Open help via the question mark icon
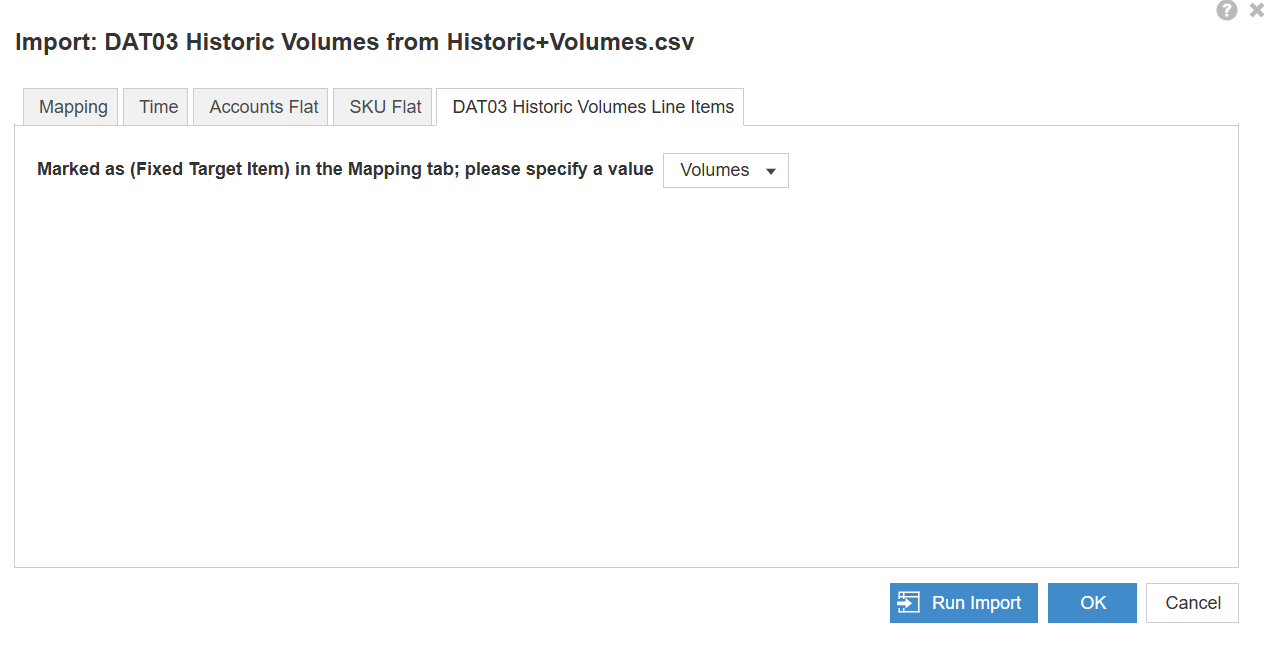 1227,10
